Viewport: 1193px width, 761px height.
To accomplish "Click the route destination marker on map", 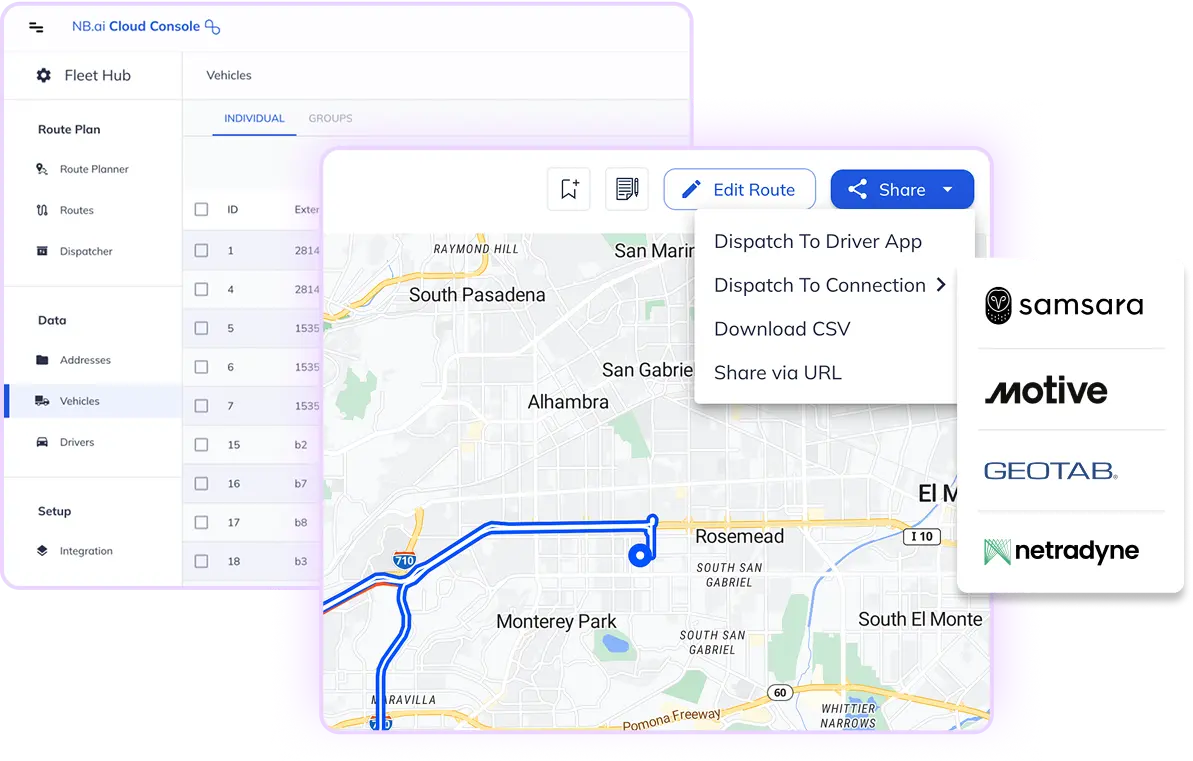I will [x=641, y=555].
